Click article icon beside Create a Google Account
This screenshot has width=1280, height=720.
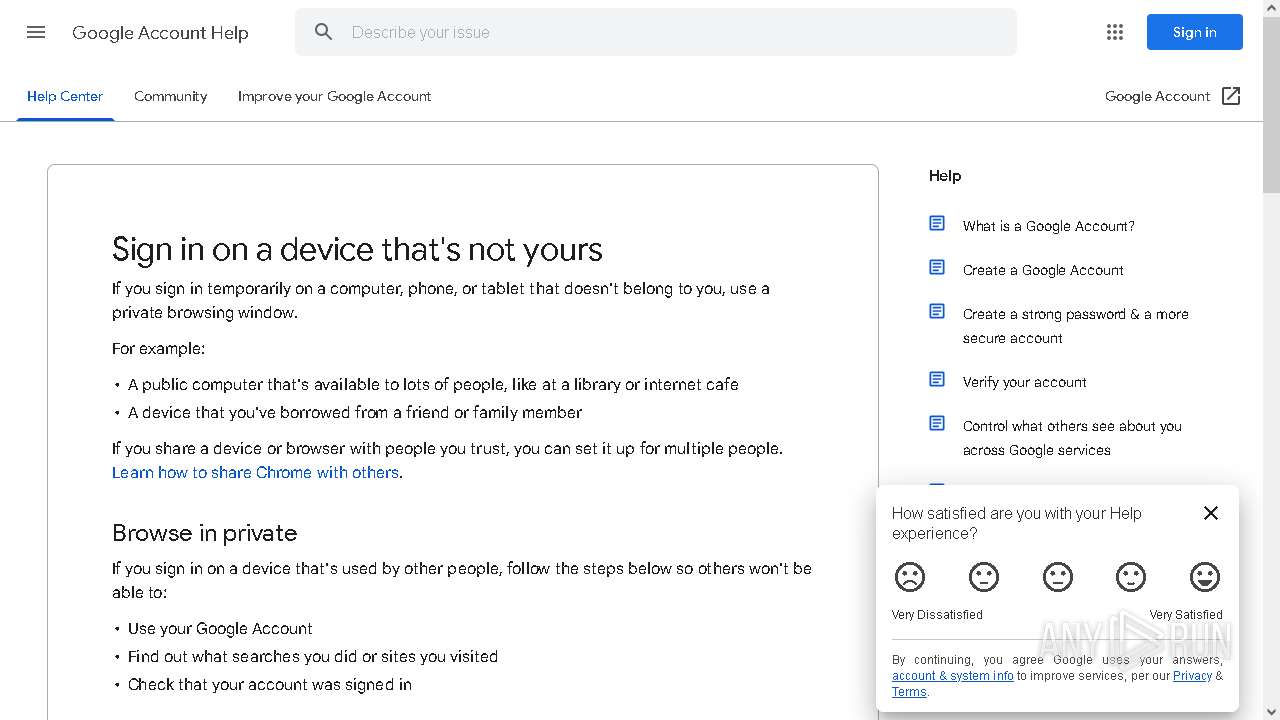tap(937, 267)
